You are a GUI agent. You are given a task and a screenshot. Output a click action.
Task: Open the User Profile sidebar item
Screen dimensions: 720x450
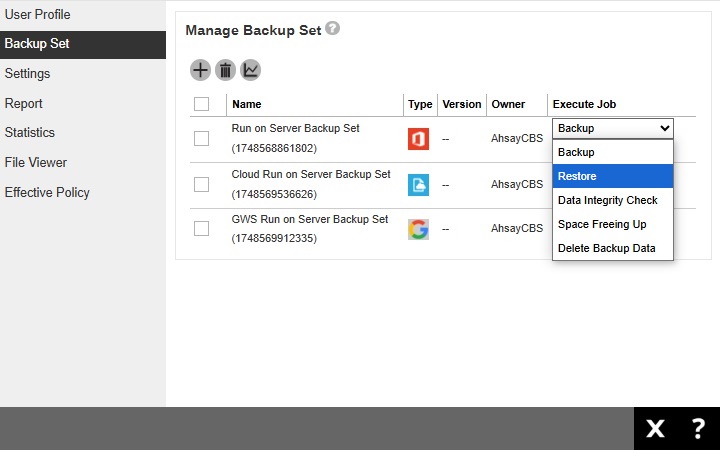[x=37, y=15]
